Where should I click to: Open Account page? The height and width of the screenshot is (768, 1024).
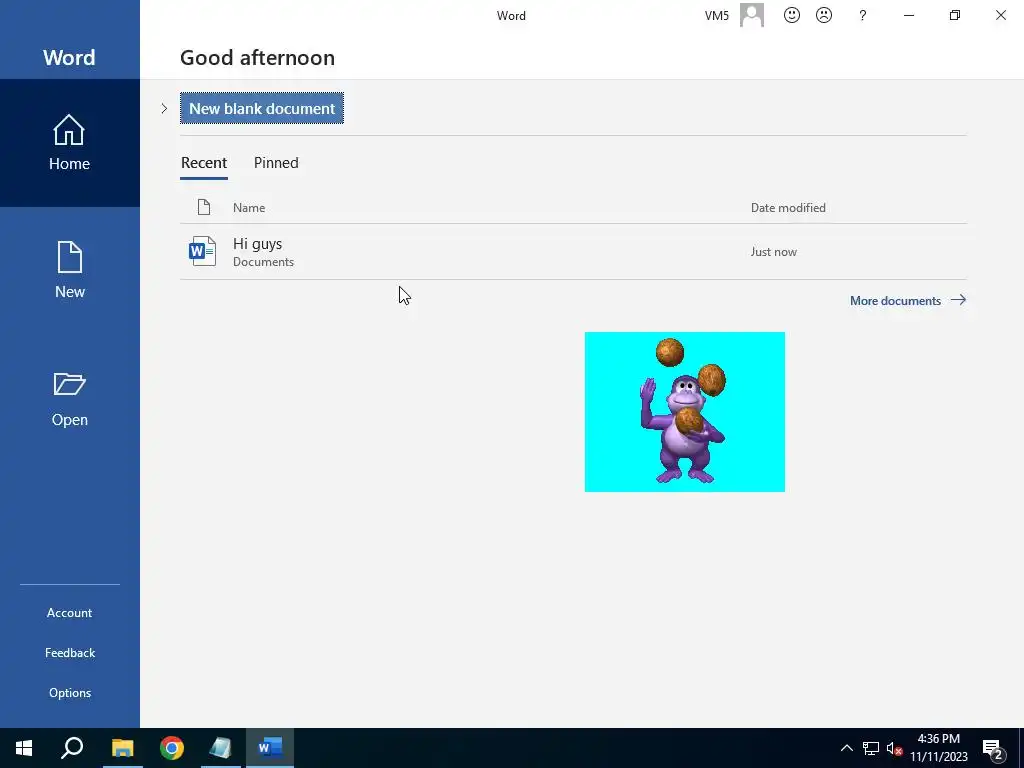tap(69, 613)
